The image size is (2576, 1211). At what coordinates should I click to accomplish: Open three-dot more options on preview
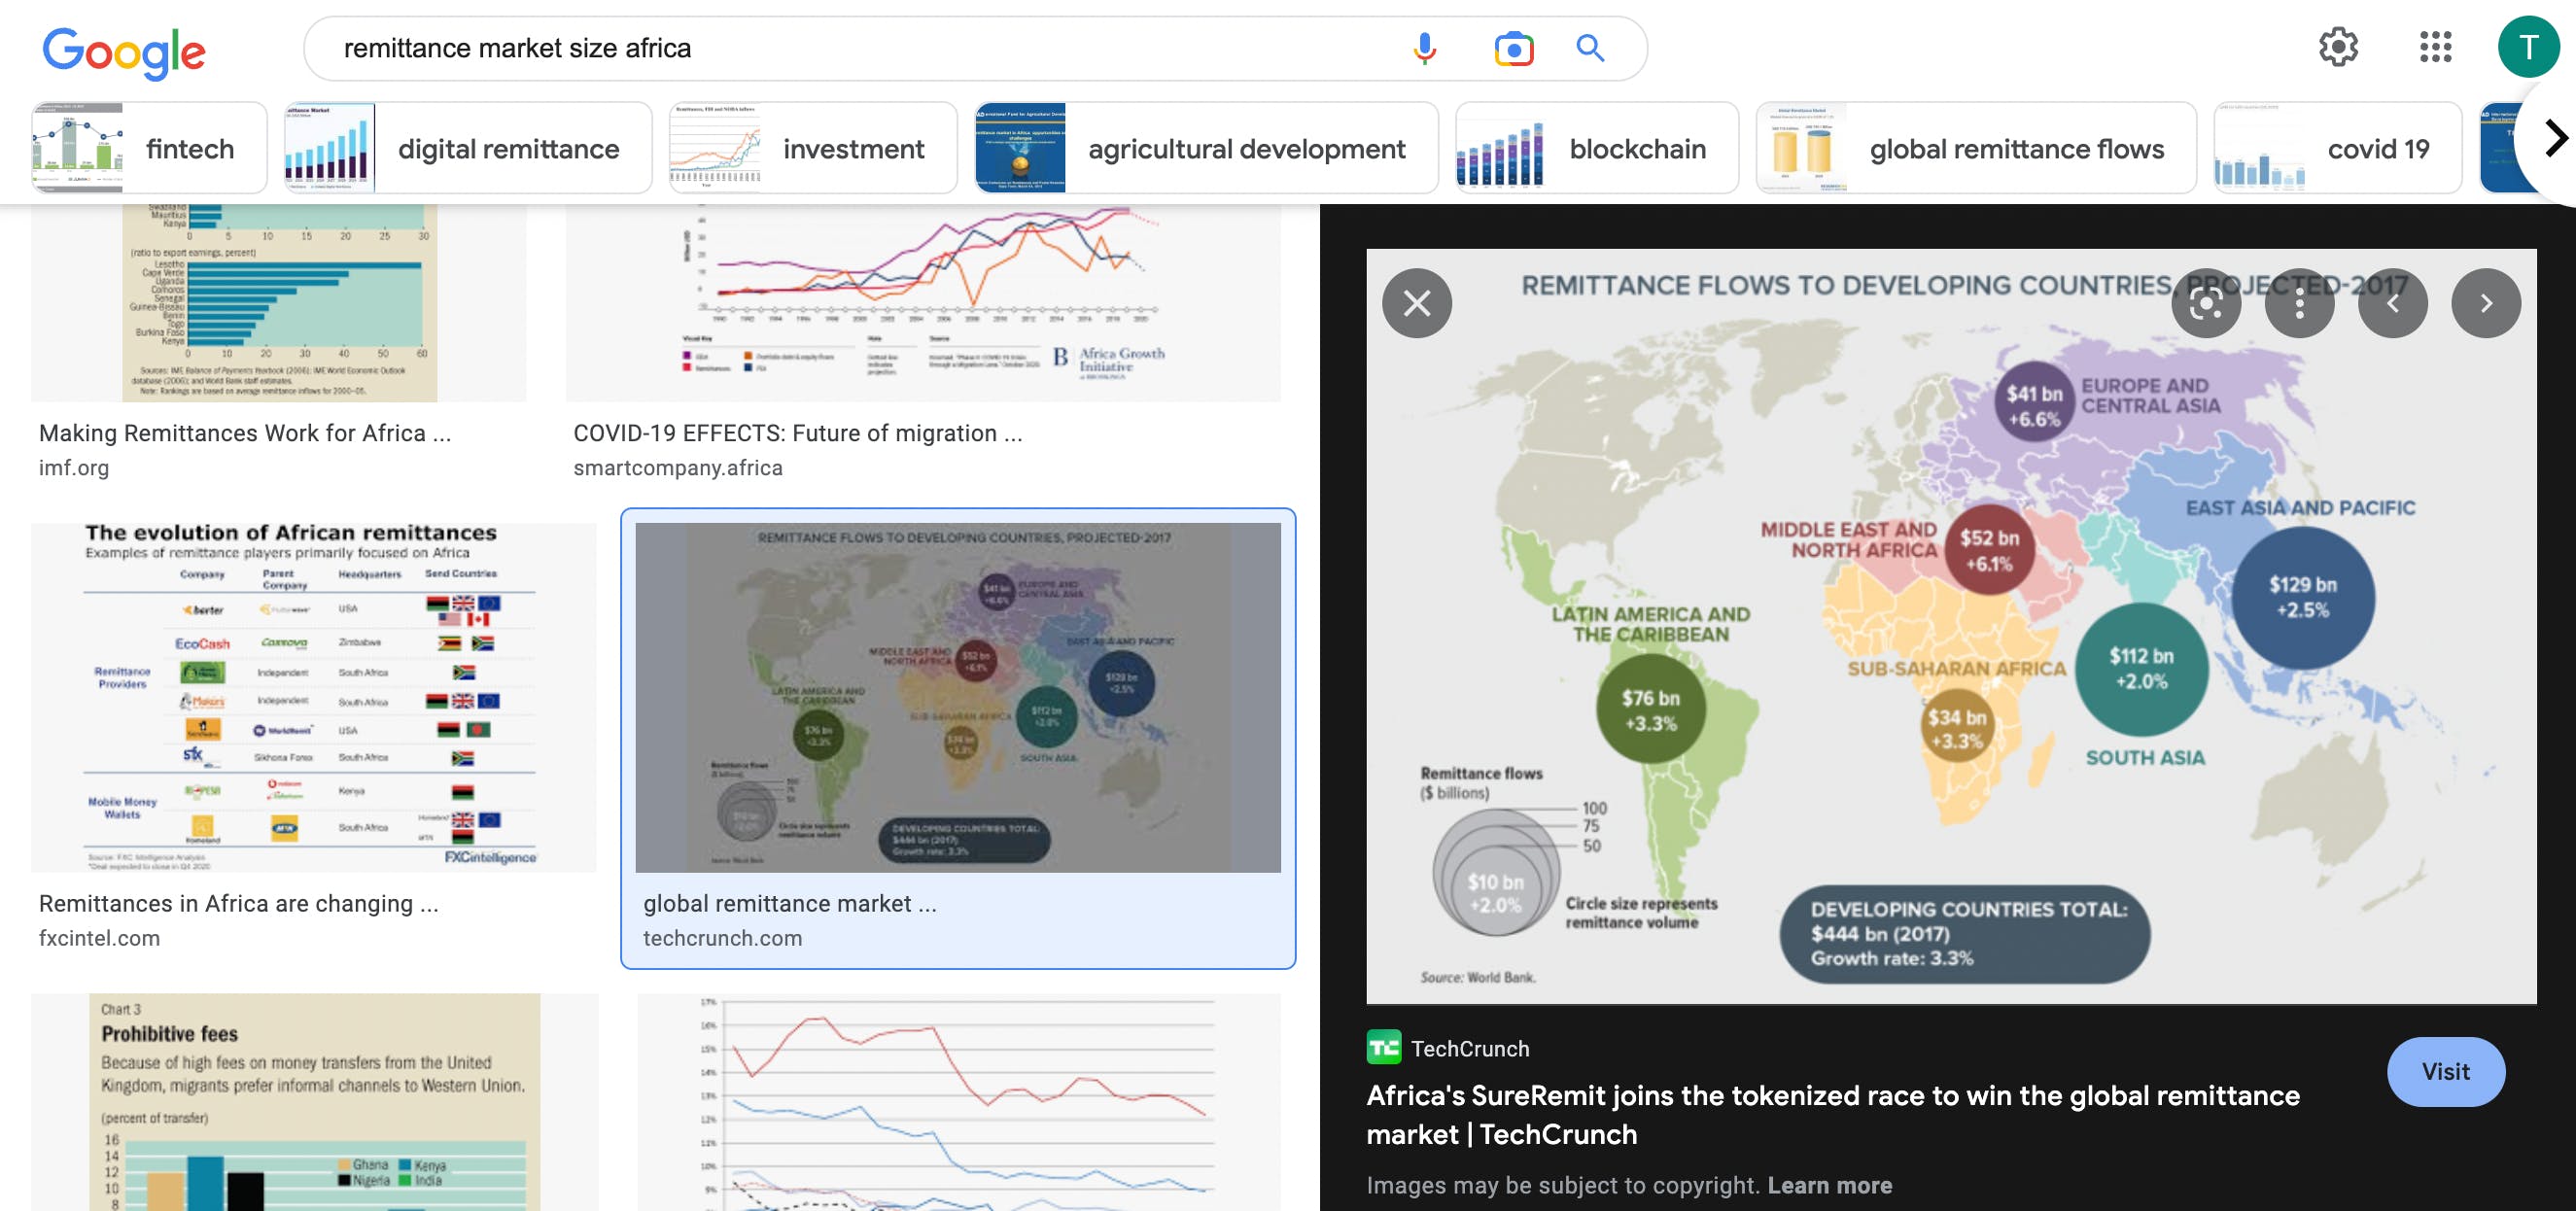(2299, 303)
